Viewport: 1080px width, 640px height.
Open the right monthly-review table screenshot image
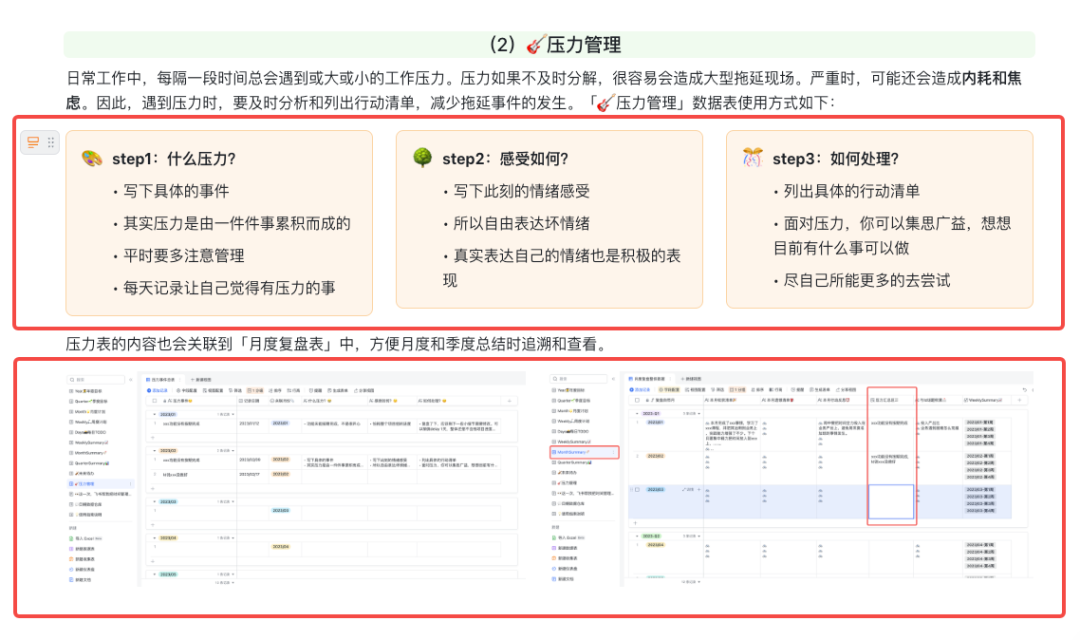pyautogui.click(x=791, y=480)
